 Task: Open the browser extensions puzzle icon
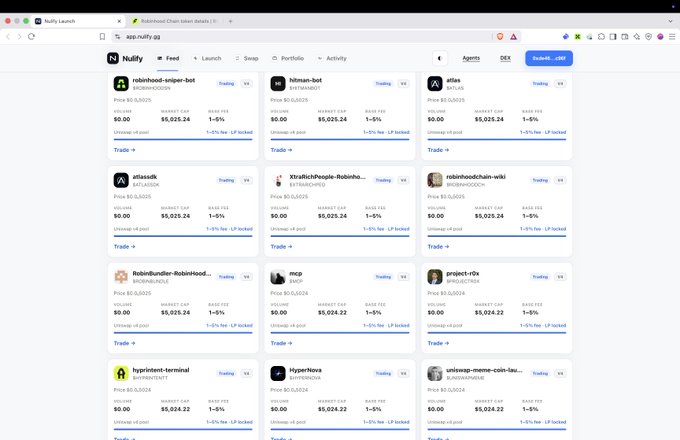[x=601, y=36]
